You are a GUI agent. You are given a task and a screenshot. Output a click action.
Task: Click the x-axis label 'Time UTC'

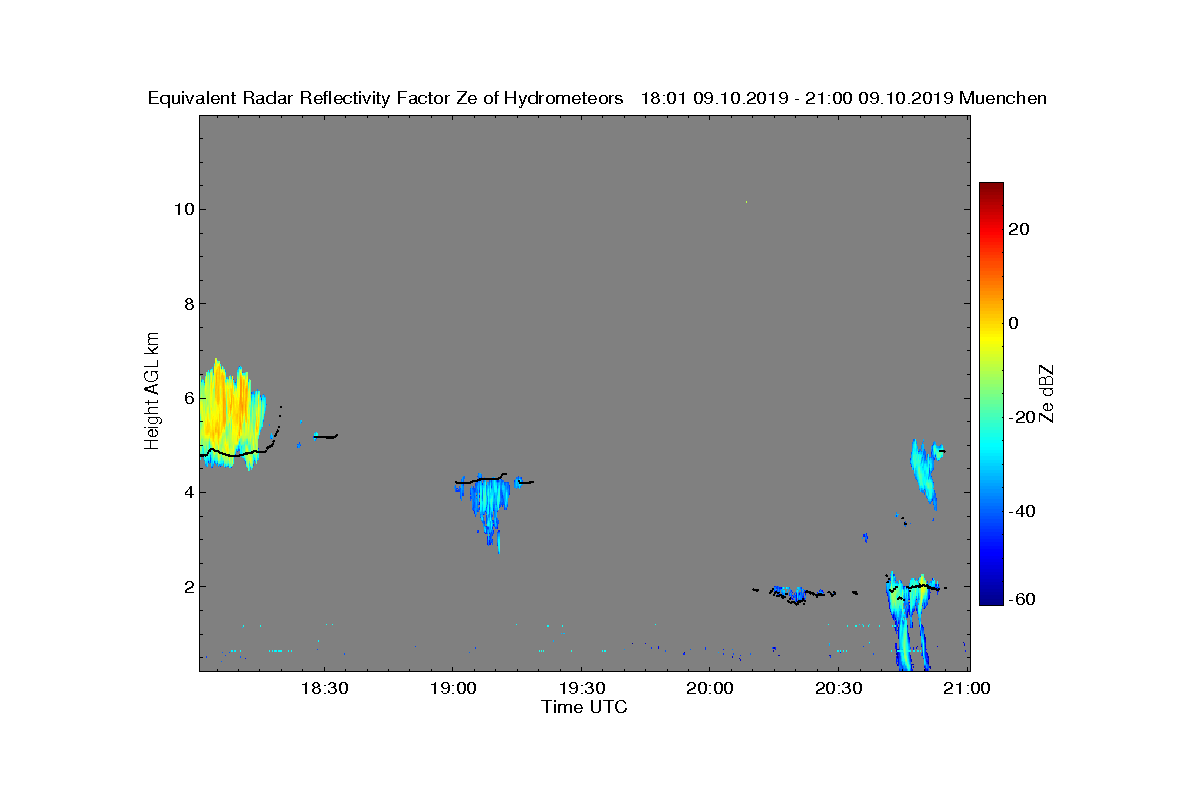pyautogui.click(x=584, y=707)
